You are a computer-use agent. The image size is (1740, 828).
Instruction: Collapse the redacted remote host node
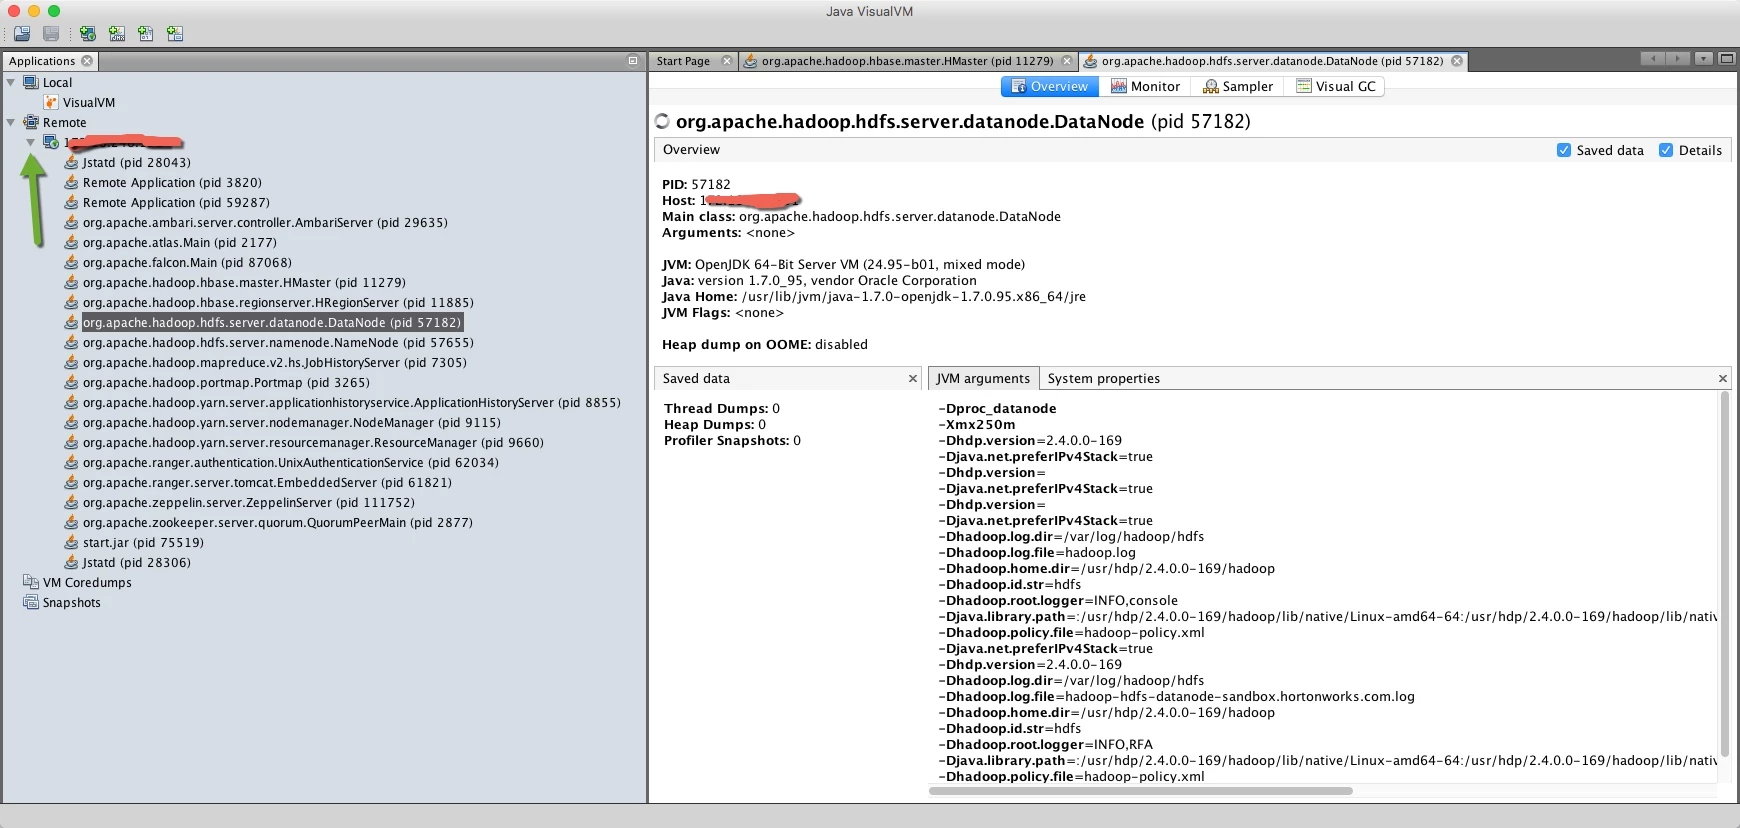(31, 143)
